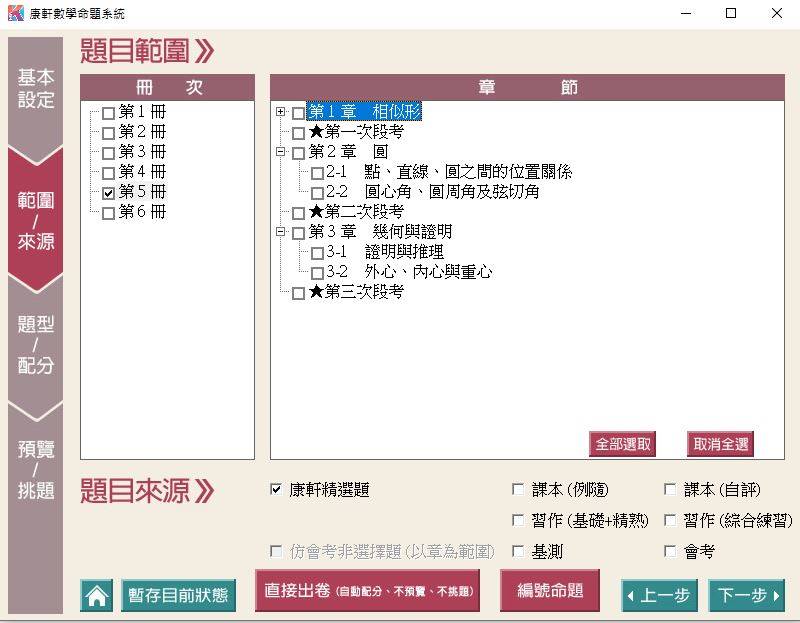800x623 pixels.
Task: Expand 第1章 相似形 tree node
Action: click(280, 111)
